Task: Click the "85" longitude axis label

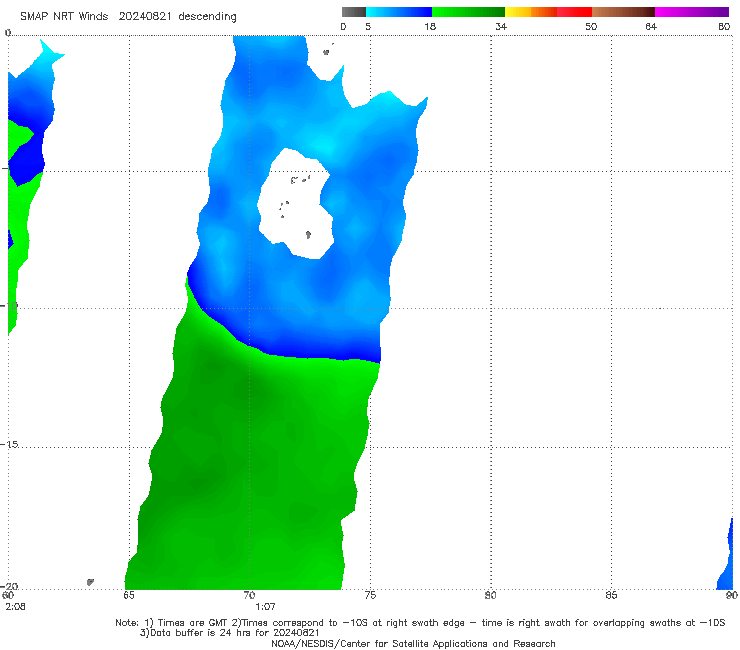Action: tap(611, 595)
